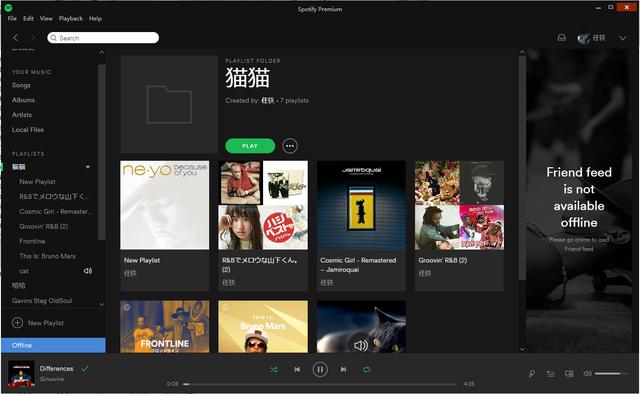Viewport: 640px width, 394px height.
Task: Click the green PLAY button
Action: pyautogui.click(x=250, y=146)
